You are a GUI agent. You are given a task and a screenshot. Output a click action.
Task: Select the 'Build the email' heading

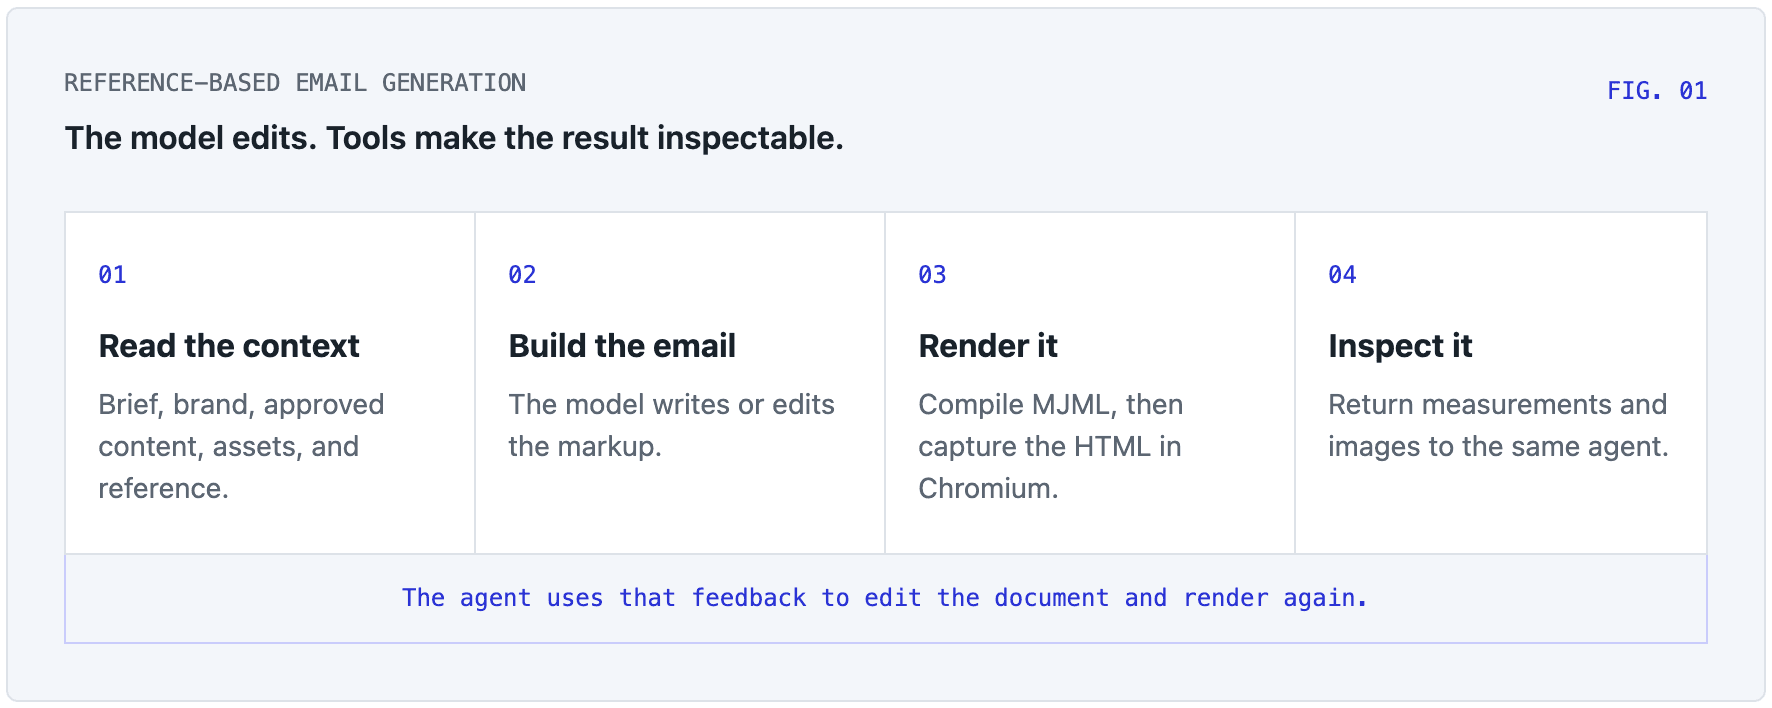coord(622,346)
